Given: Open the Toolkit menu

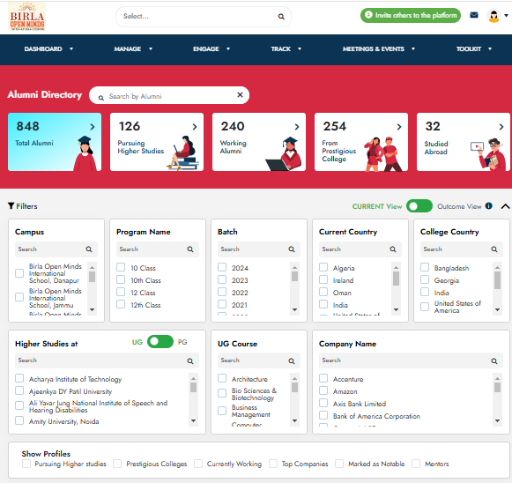Looking at the screenshot, I should [474, 49].
